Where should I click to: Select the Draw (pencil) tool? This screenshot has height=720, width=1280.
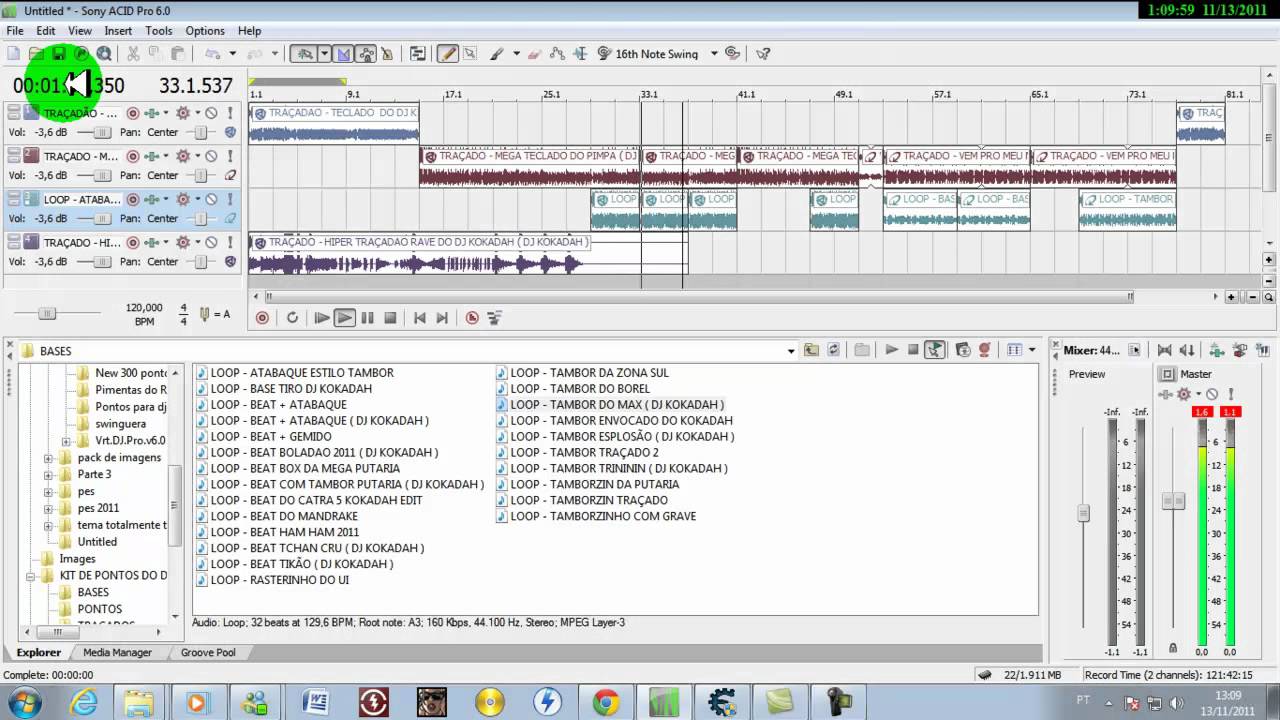coord(447,54)
